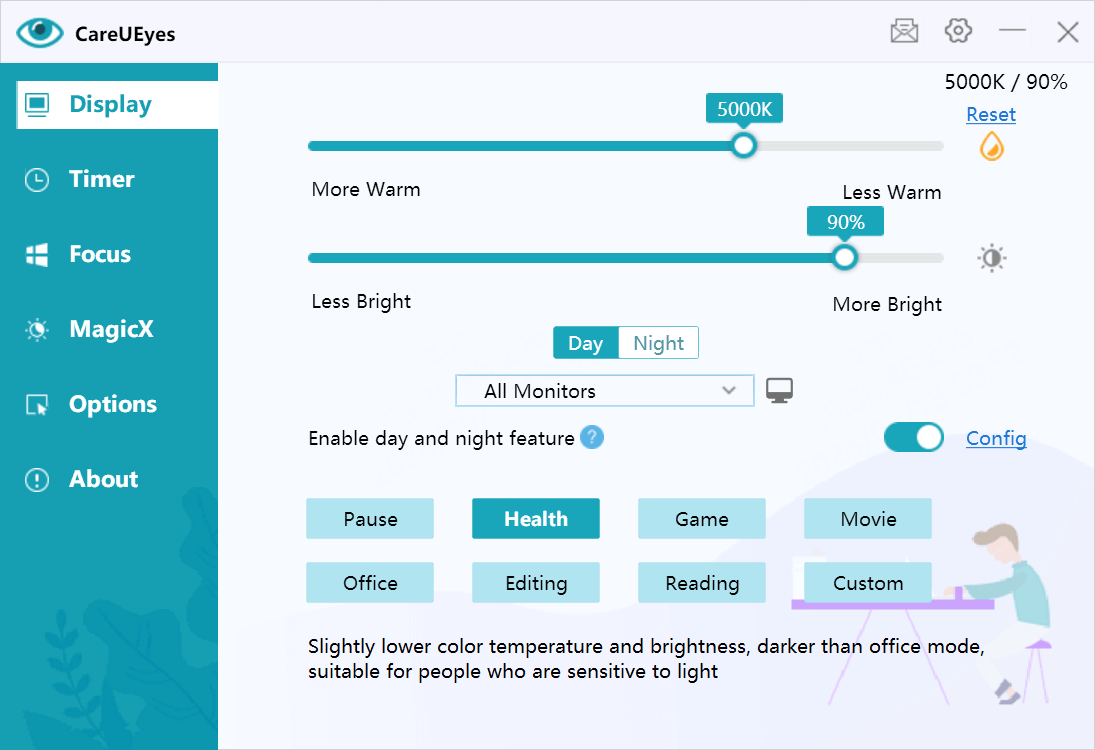
Task: Click the sun icon beside MagicX
Action: coord(37,330)
